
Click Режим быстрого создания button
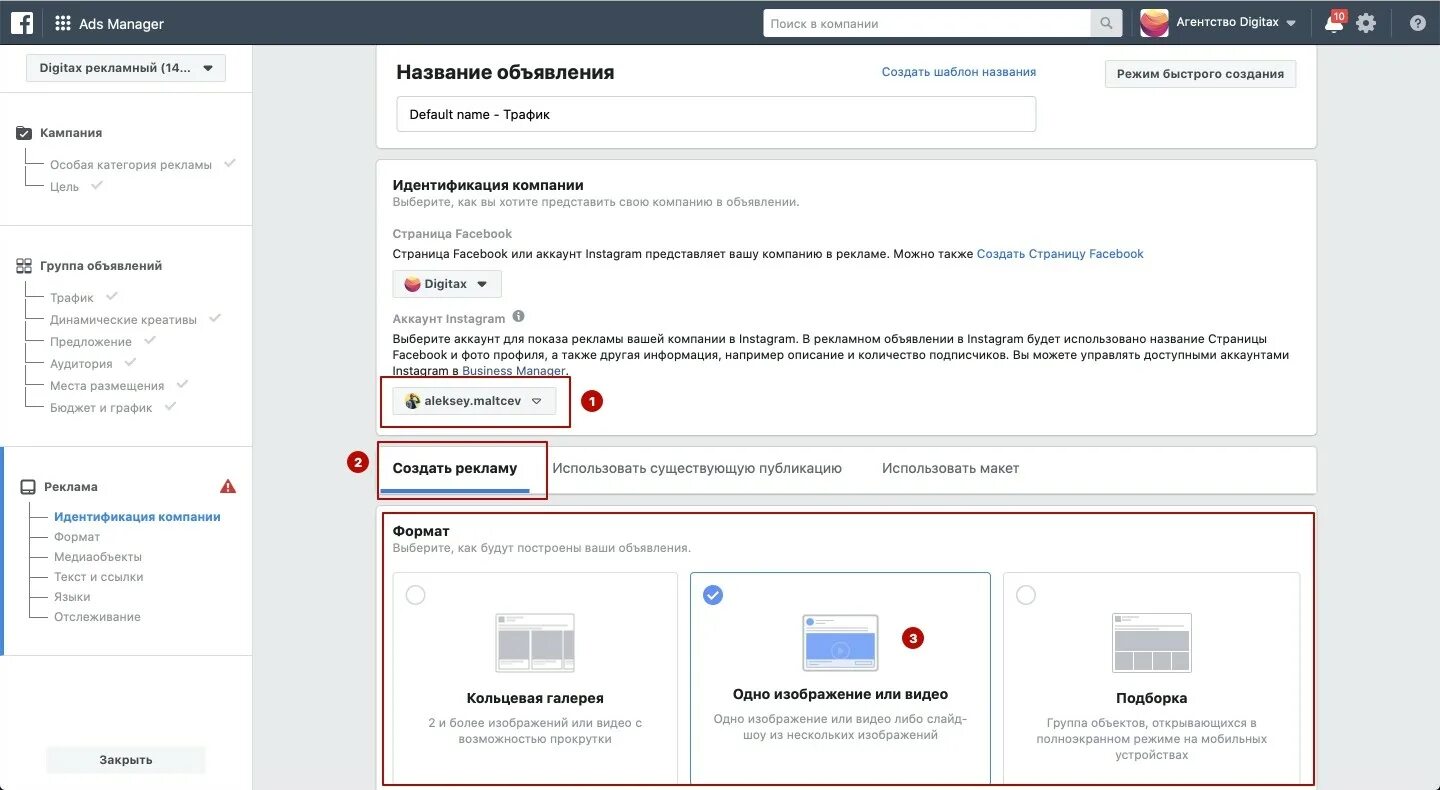click(x=1200, y=74)
